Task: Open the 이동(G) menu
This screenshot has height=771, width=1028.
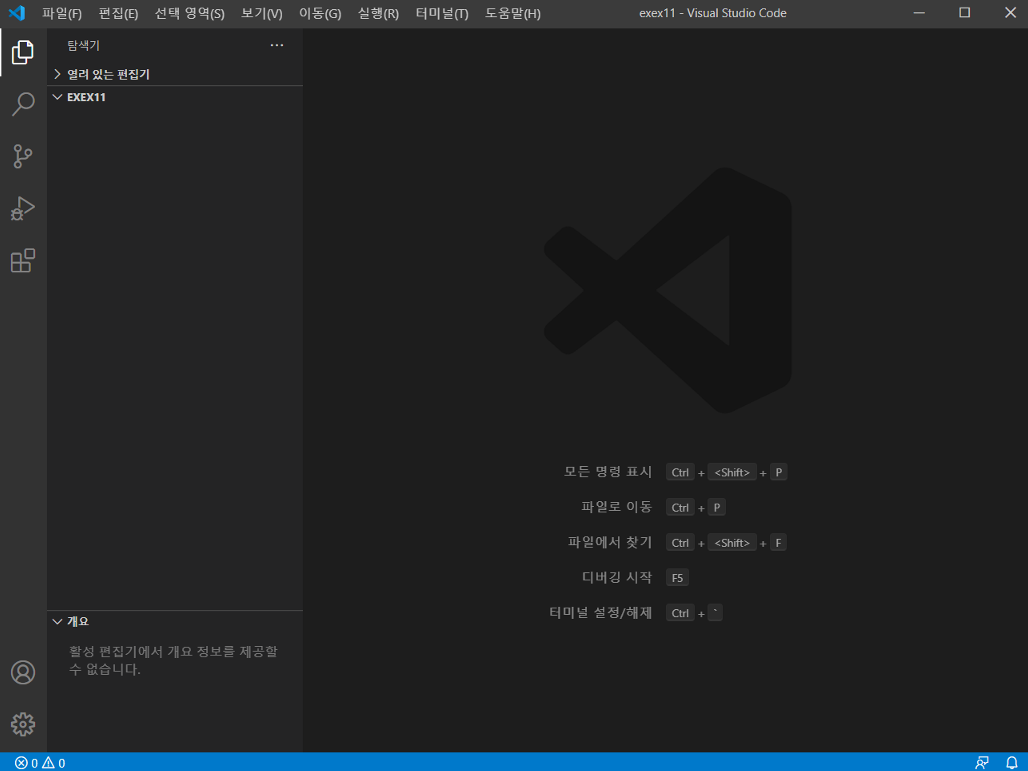Action: [x=320, y=13]
